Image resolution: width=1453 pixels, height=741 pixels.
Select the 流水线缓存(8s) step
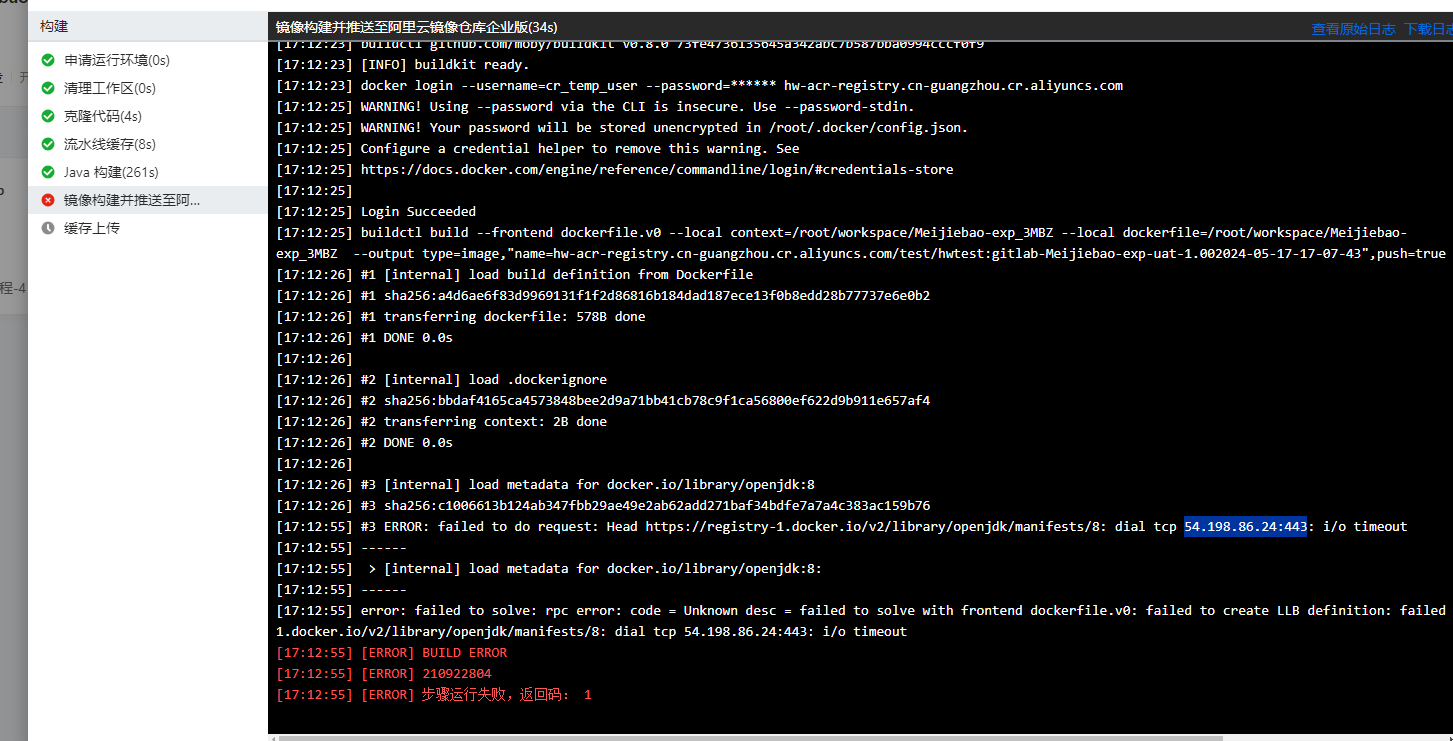click(110, 145)
